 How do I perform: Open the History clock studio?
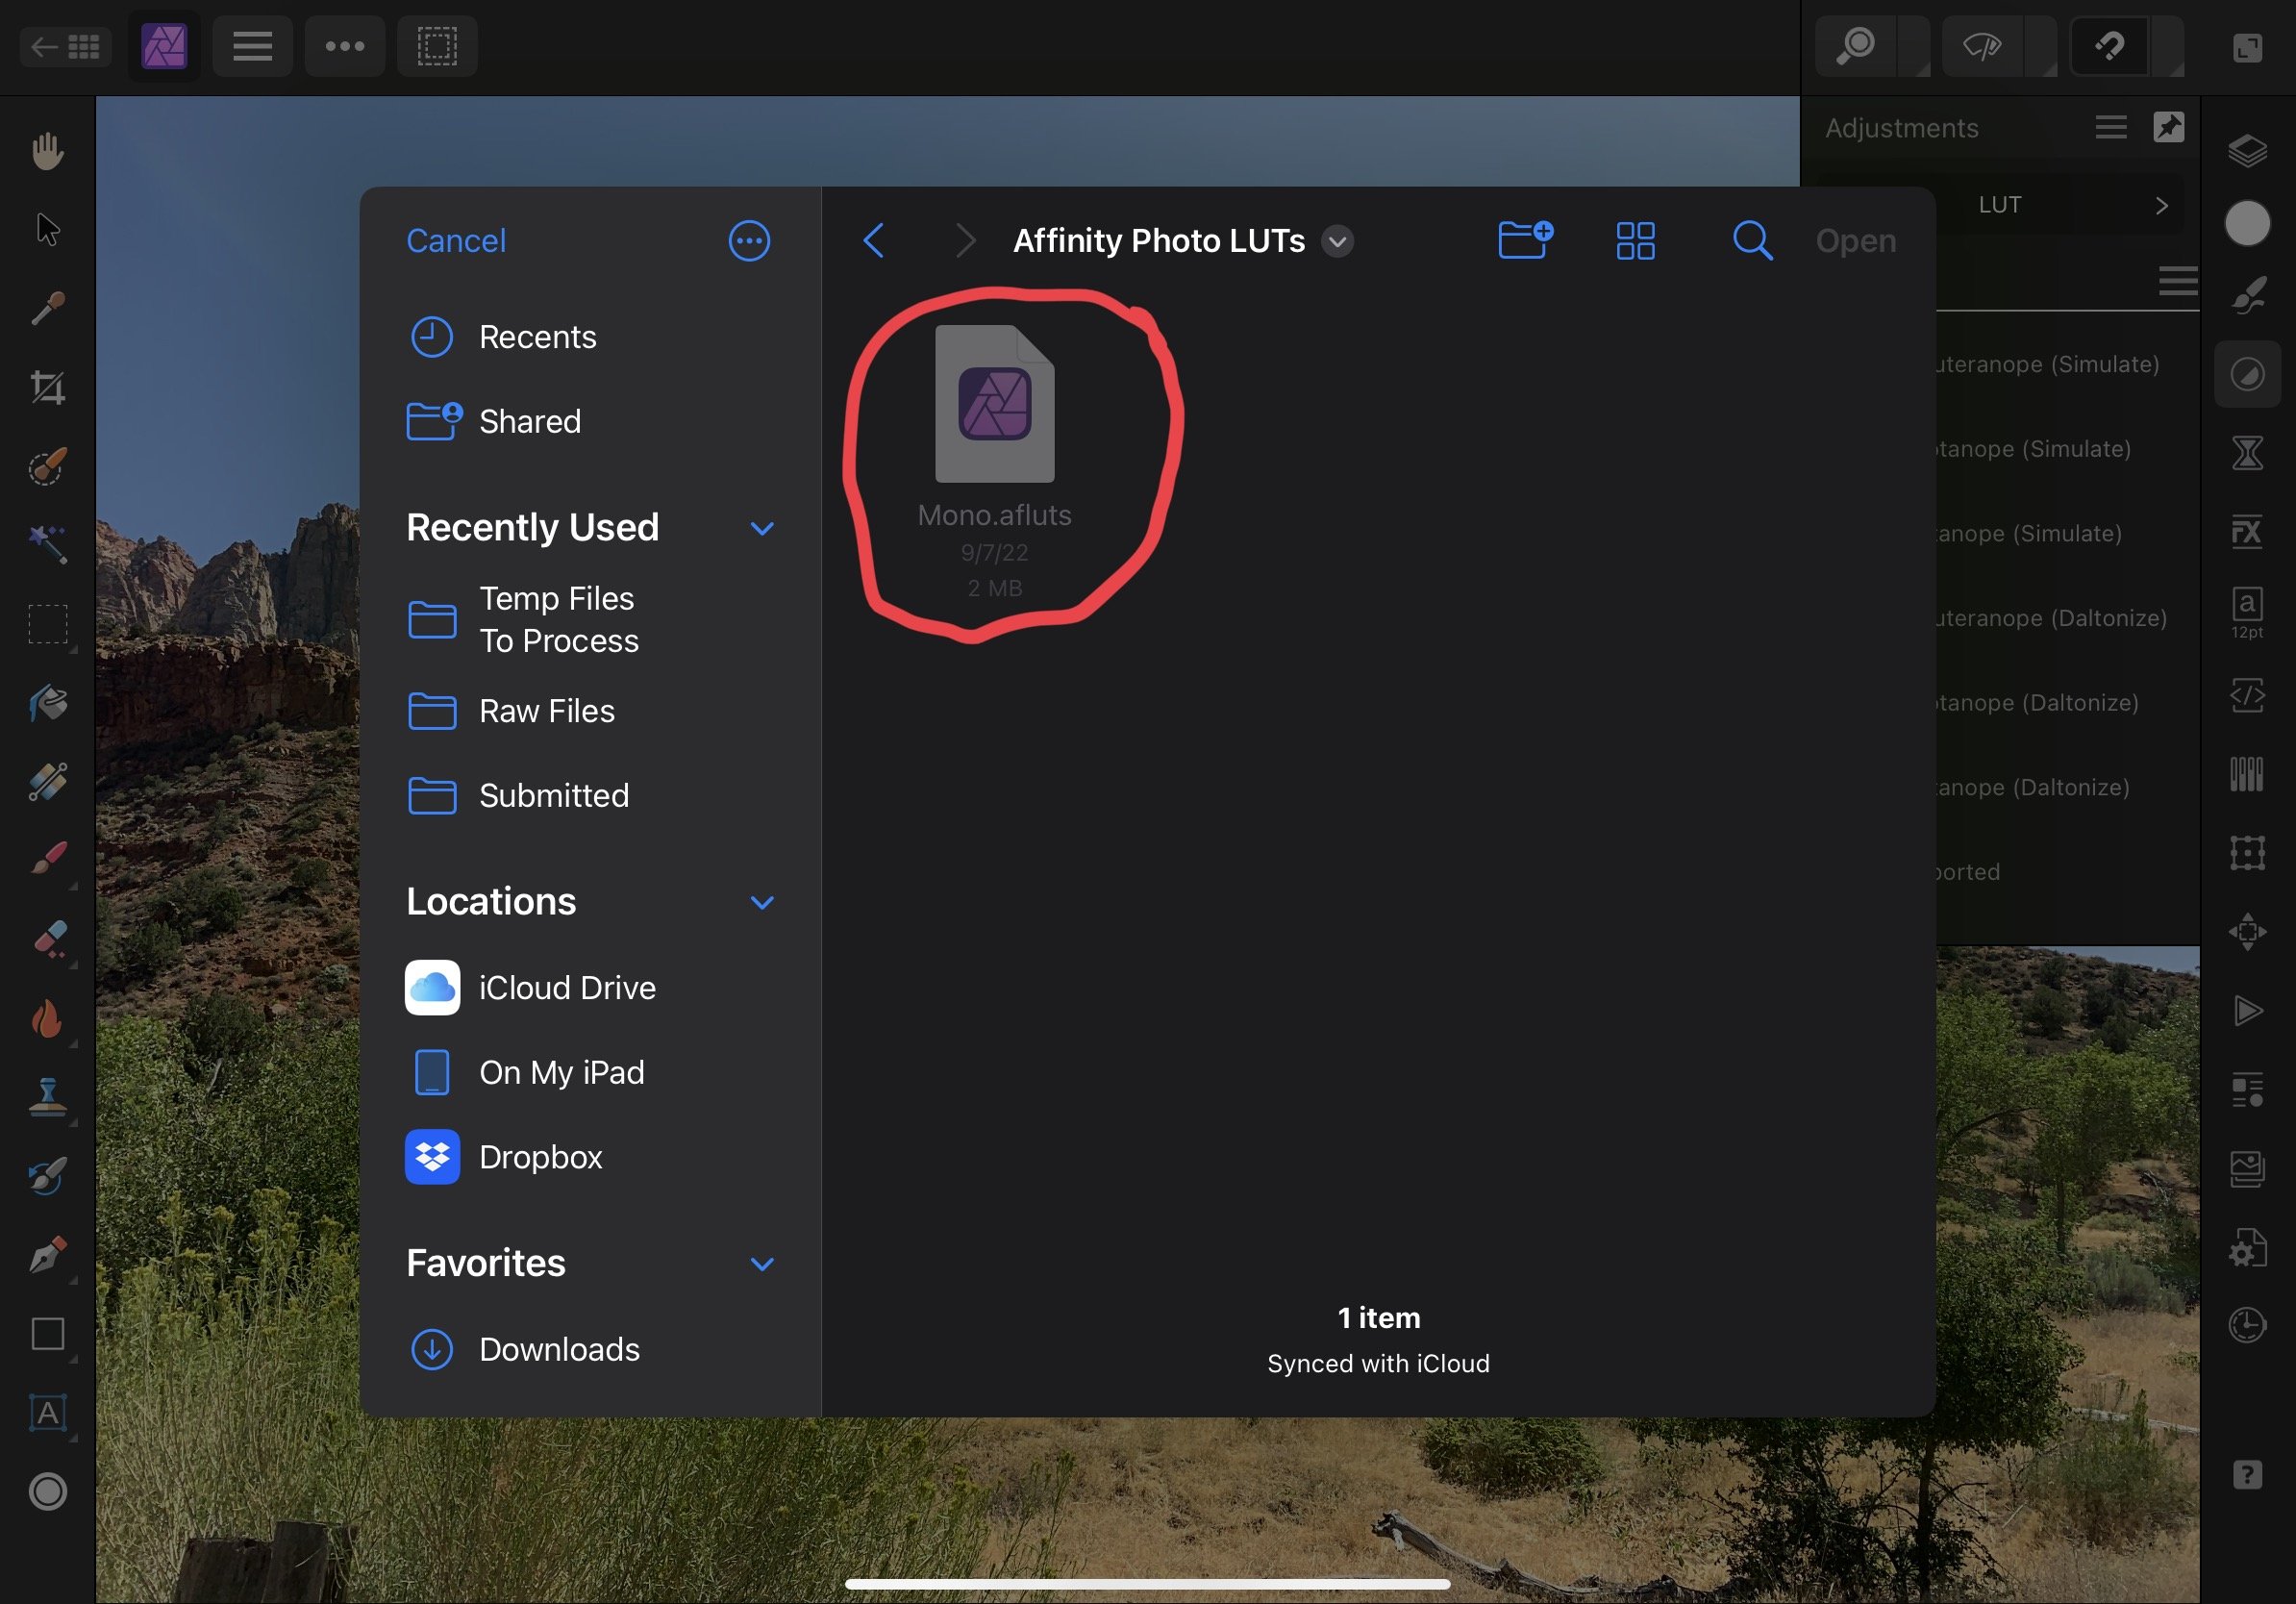tap(2247, 1325)
